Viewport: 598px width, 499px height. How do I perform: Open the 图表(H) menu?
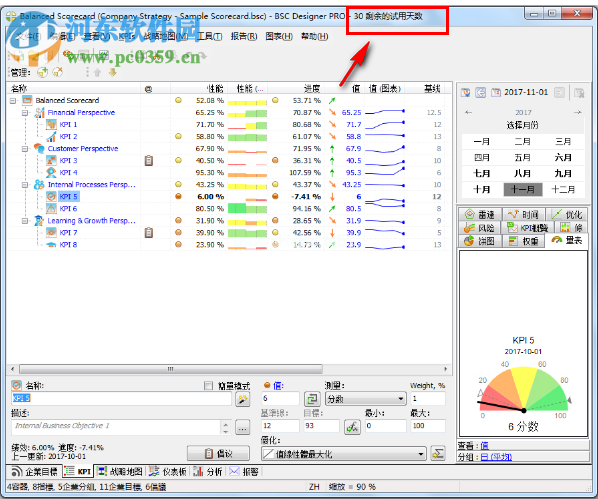click(x=279, y=36)
